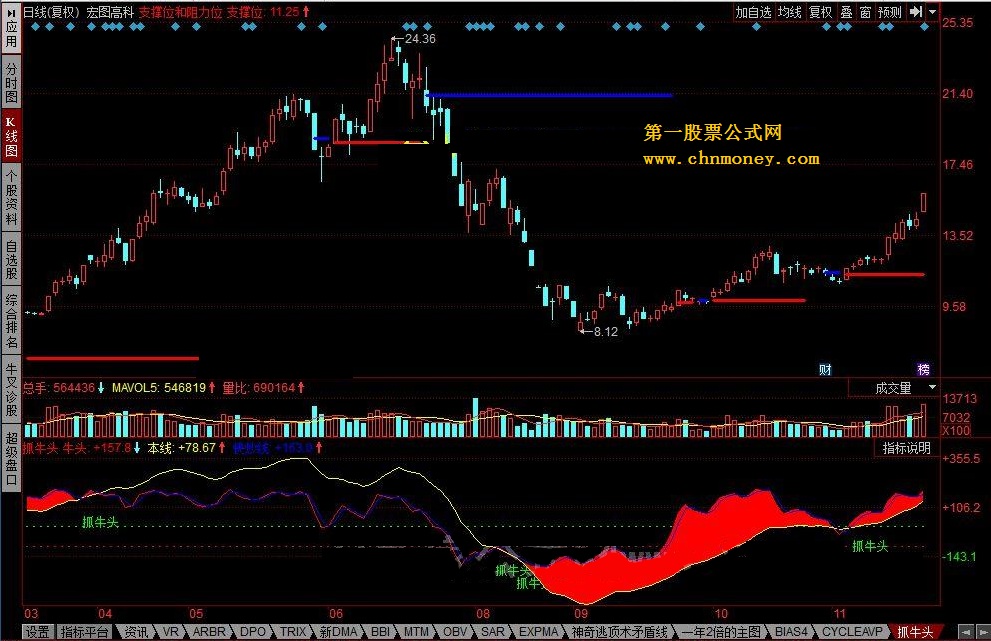Click the 量比 ratio readout
This screenshot has width=991, height=641.
tap(264, 388)
